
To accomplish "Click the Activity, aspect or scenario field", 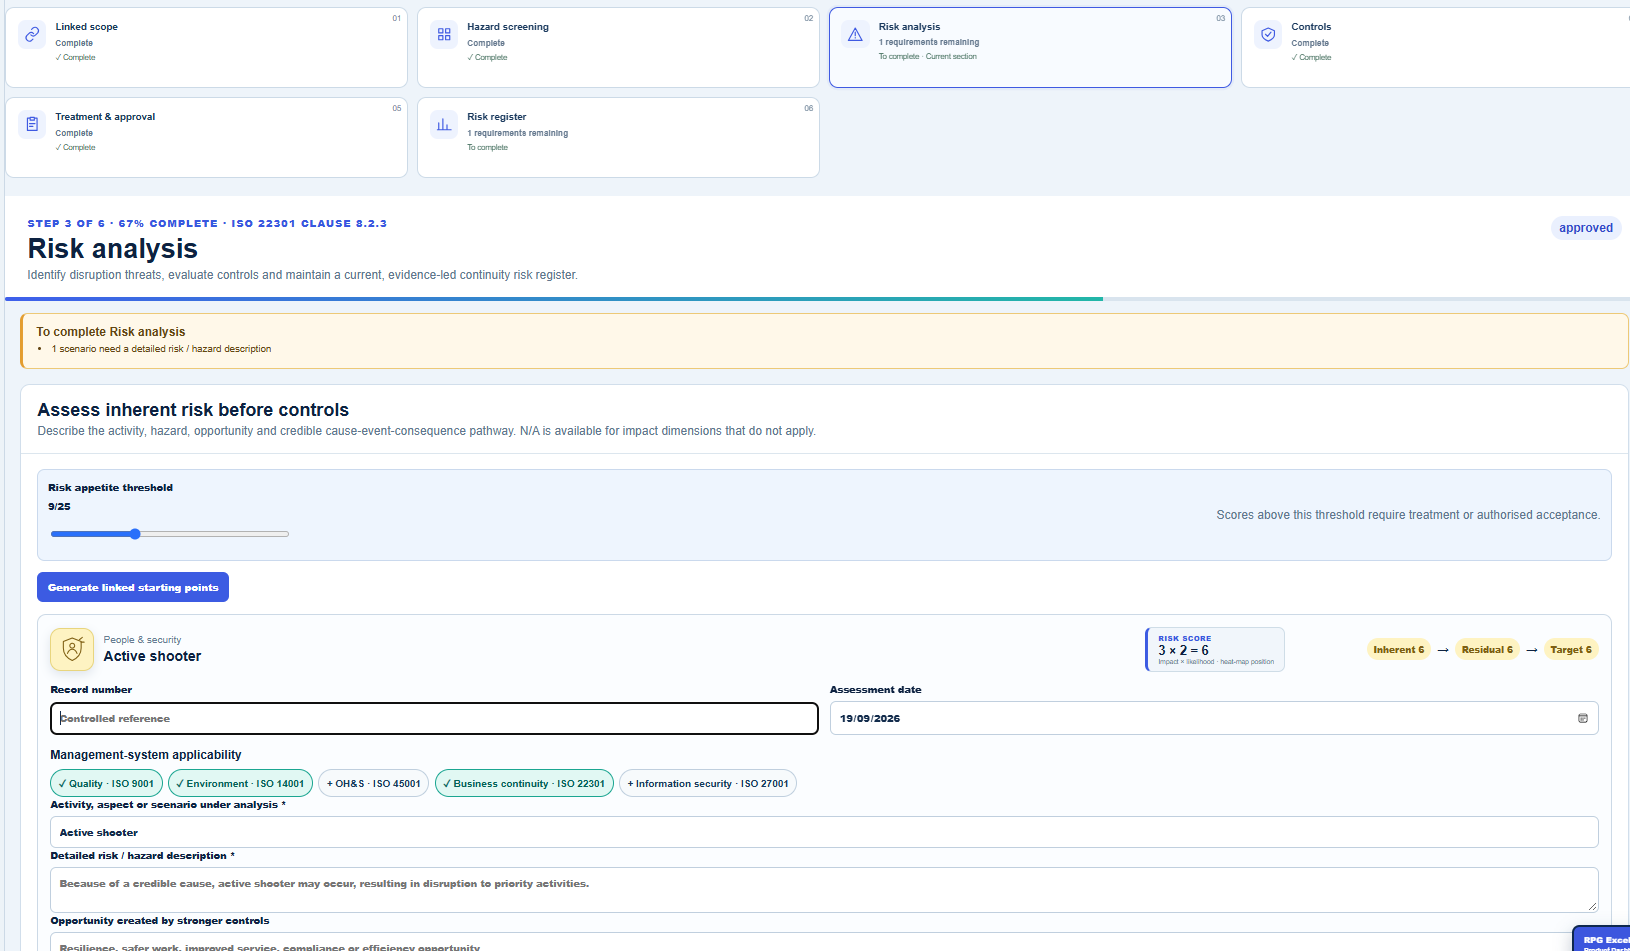I will (824, 832).
